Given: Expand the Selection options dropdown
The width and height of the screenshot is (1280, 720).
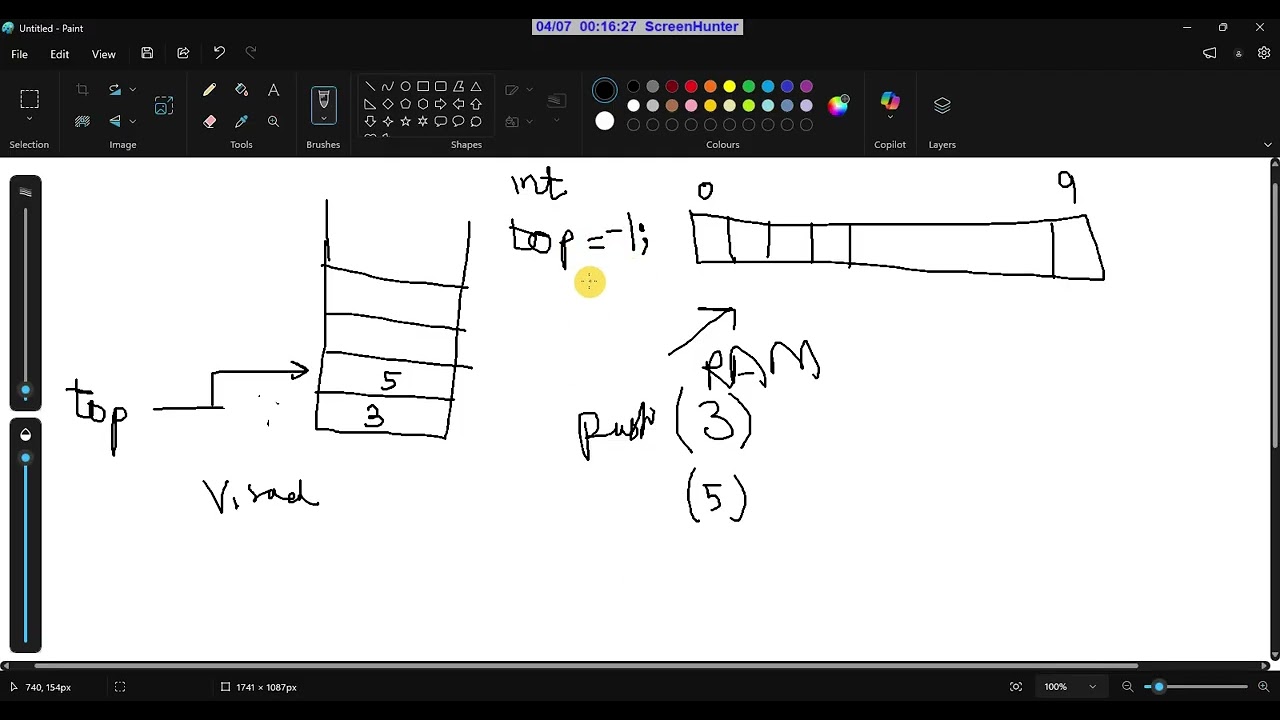Looking at the screenshot, I should (x=29, y=119).
